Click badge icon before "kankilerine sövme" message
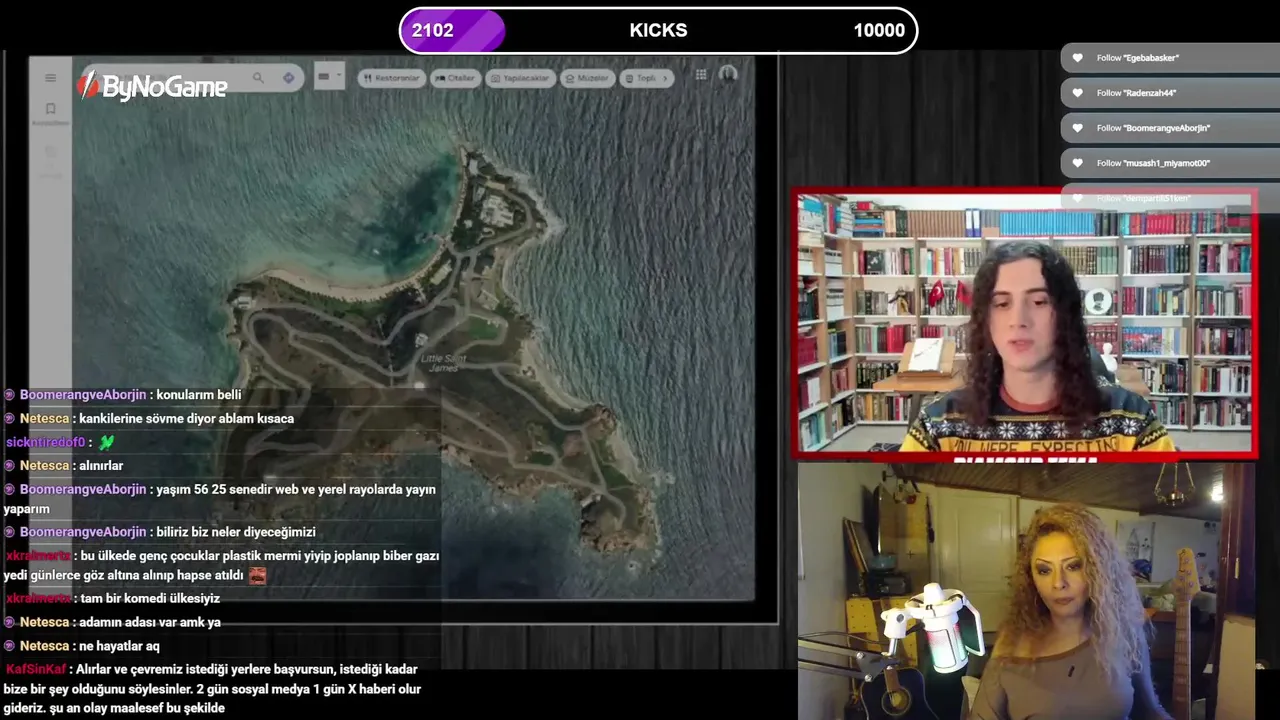 10,419
